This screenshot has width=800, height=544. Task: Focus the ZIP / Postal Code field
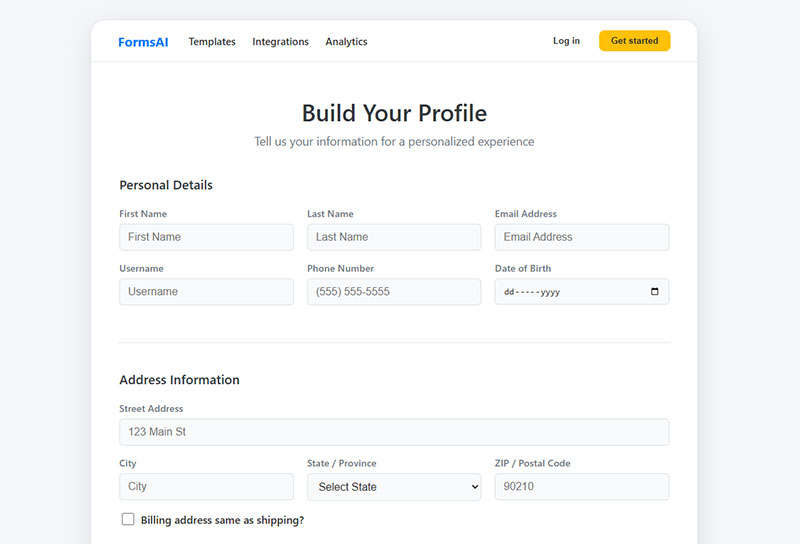581,487
